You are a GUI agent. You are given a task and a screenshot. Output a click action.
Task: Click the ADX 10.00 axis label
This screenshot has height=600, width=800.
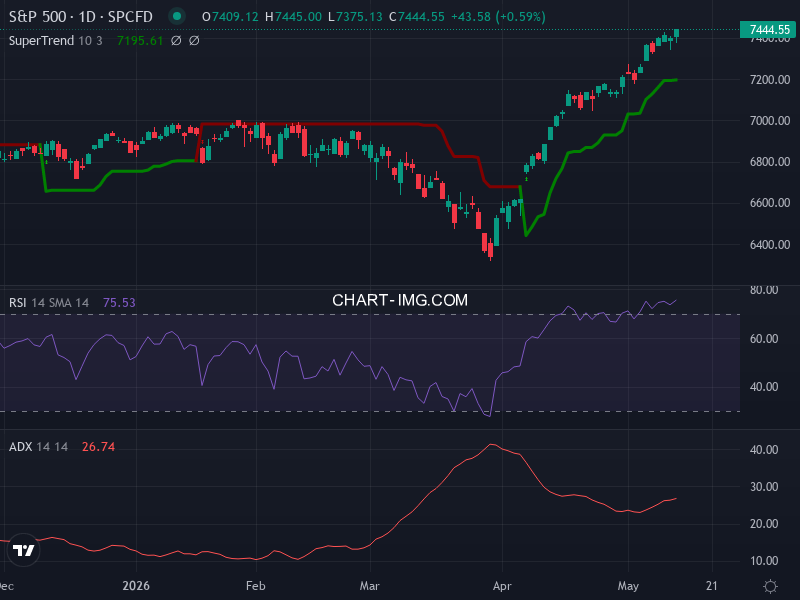click(x=764, y=561)
